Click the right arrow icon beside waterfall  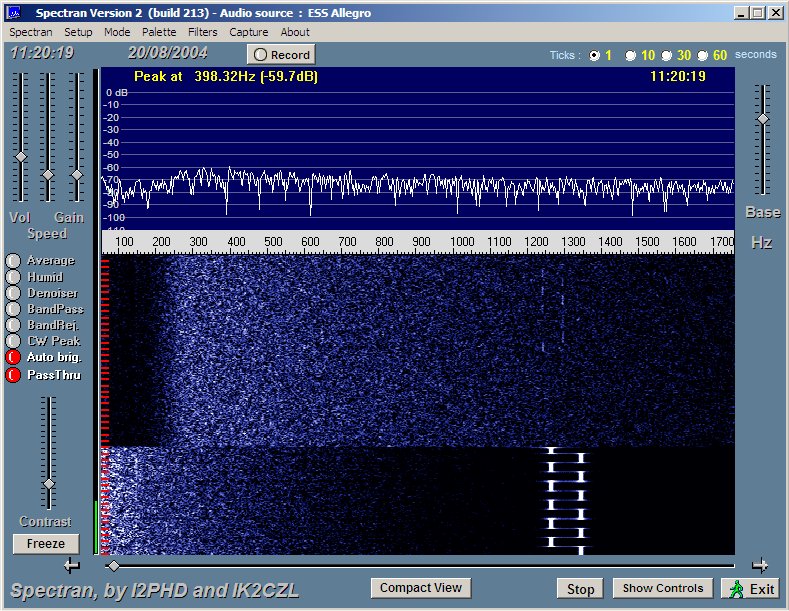[760, 565]
